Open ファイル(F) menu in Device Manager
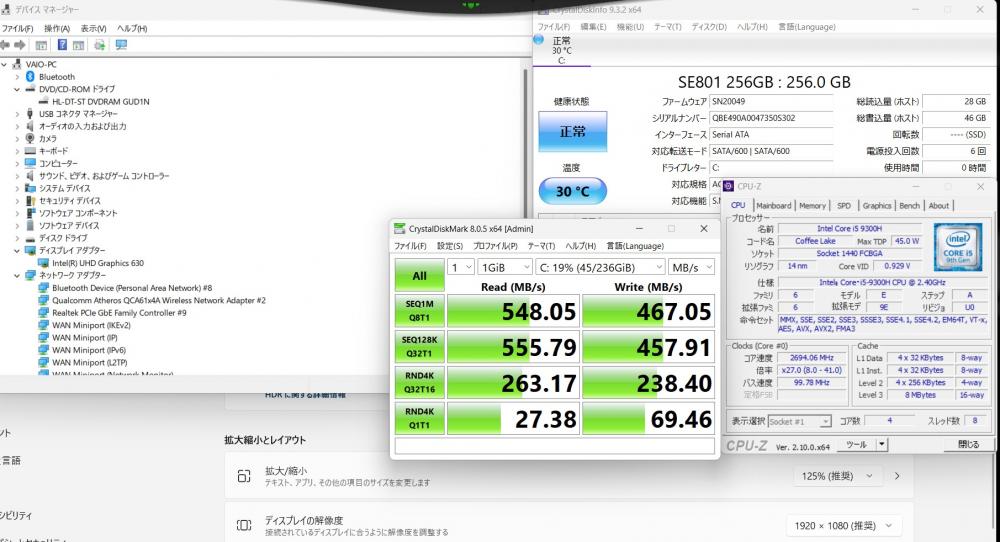Image resolution: width=1000 pixels, height=542 pixels. pos(17,28)
